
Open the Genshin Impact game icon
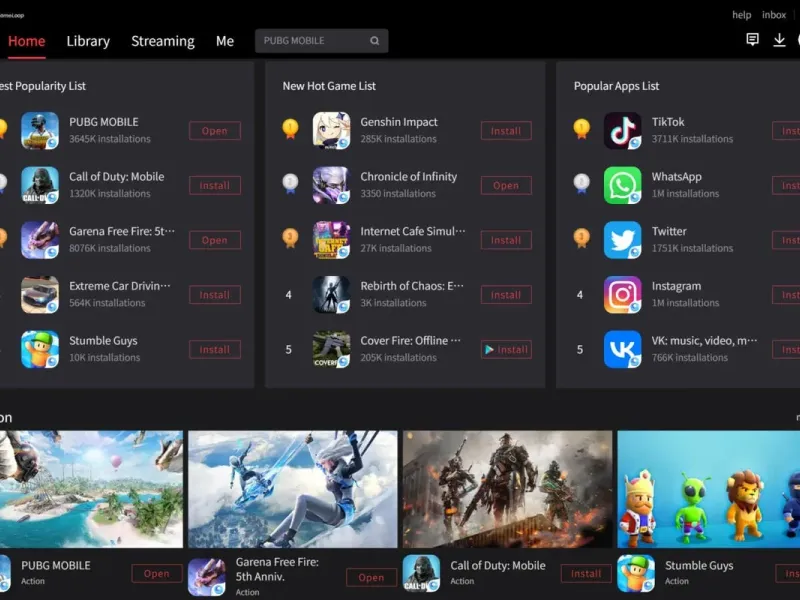(x=331, y=131)
